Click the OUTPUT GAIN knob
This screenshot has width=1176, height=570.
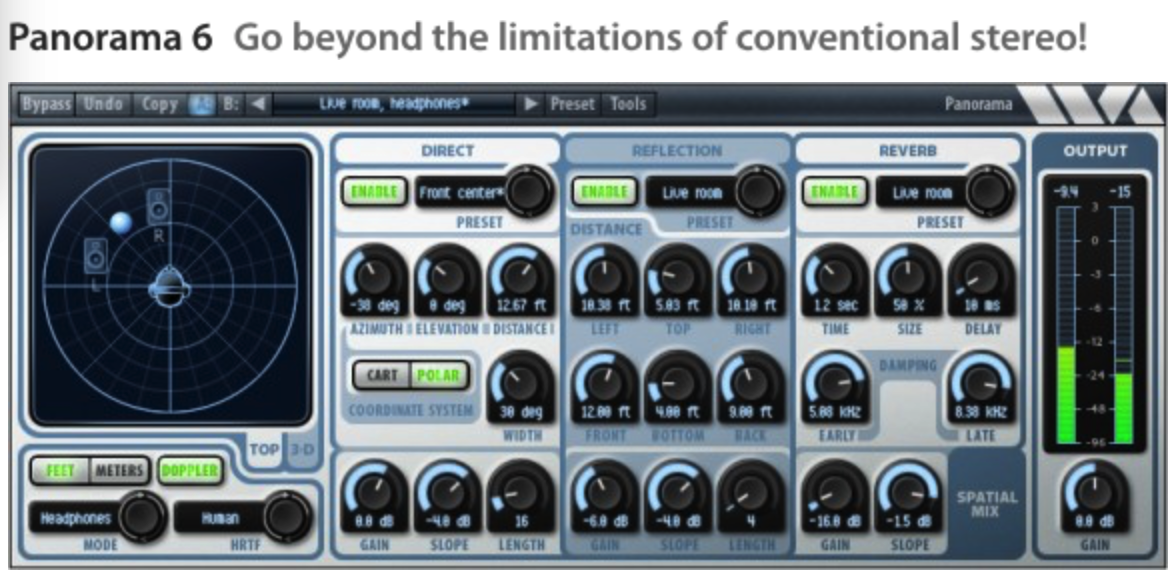[x=1095, y=494]
